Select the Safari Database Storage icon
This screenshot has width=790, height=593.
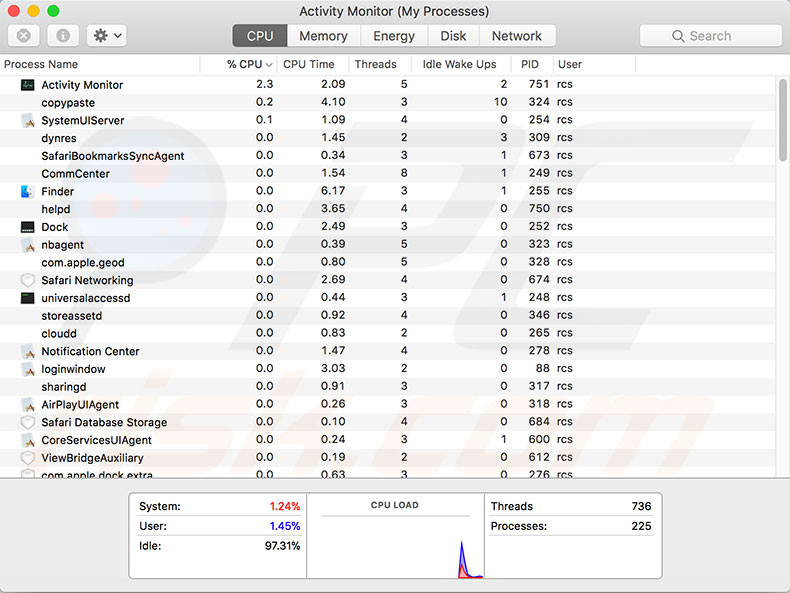27,422
